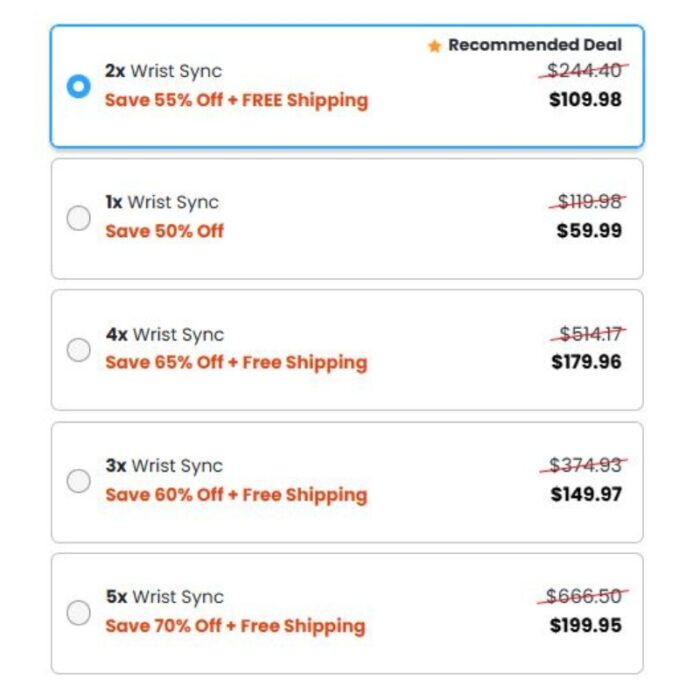Click the $199.95 price

pos(586,626)
